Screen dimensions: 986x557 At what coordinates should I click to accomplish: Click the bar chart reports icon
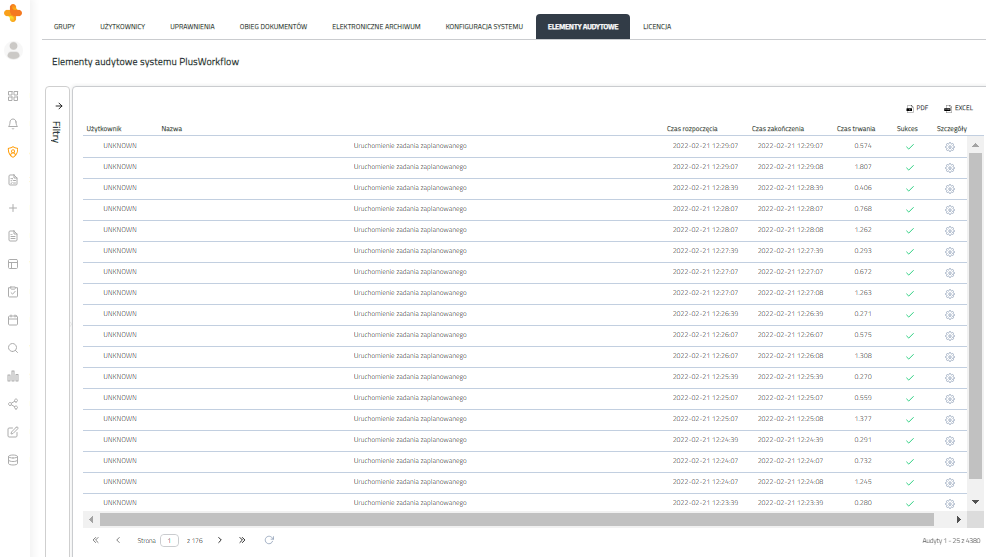coord(13,376)
